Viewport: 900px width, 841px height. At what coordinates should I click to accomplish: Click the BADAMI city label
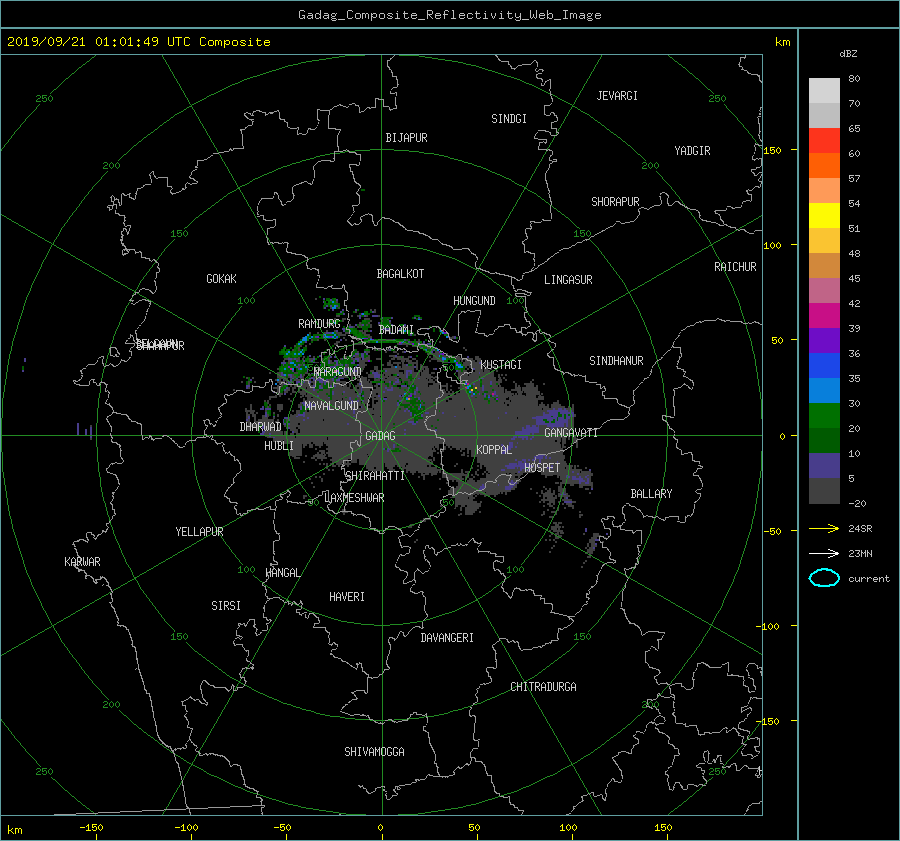[396, 330]
